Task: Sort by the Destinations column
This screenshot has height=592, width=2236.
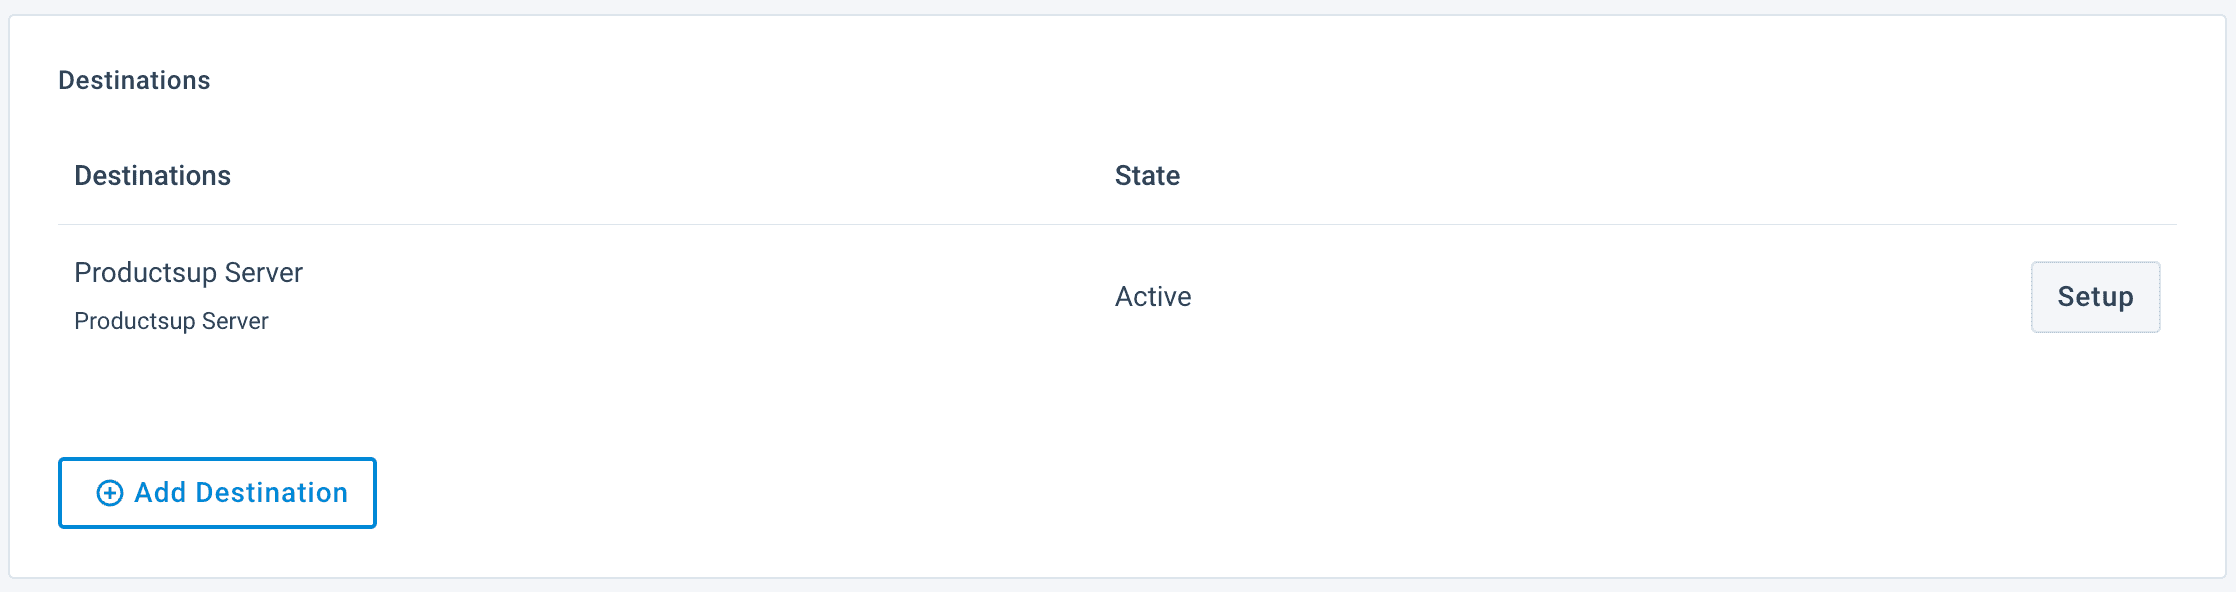Action: 152,176
